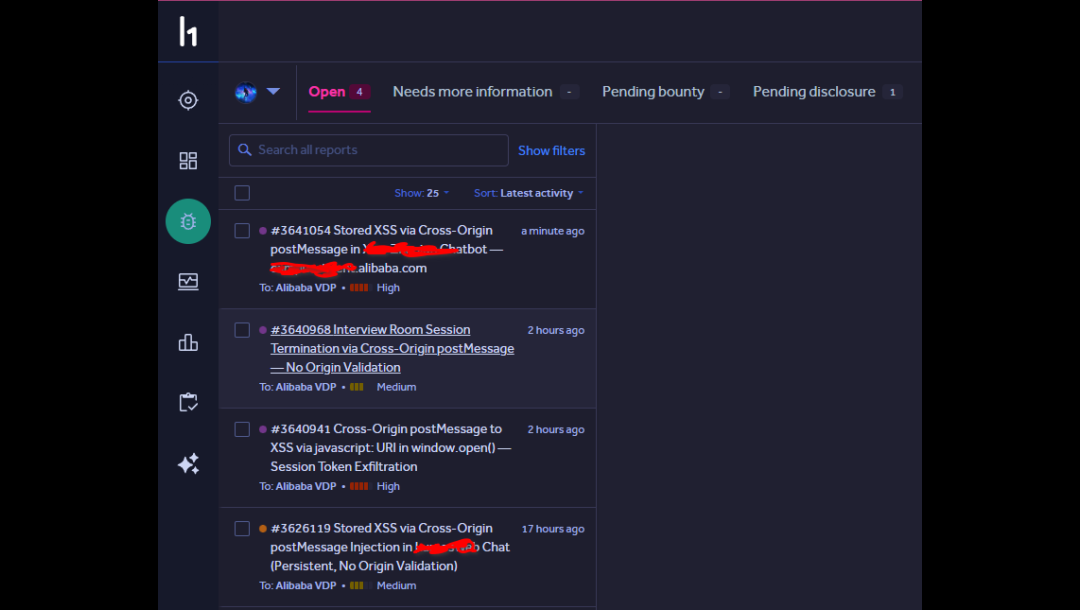The height and width of the screenshot is (610, 1080).
Task: Click '2 hours ago' timestamp of #3640968
Action: (x=556, y=330)
